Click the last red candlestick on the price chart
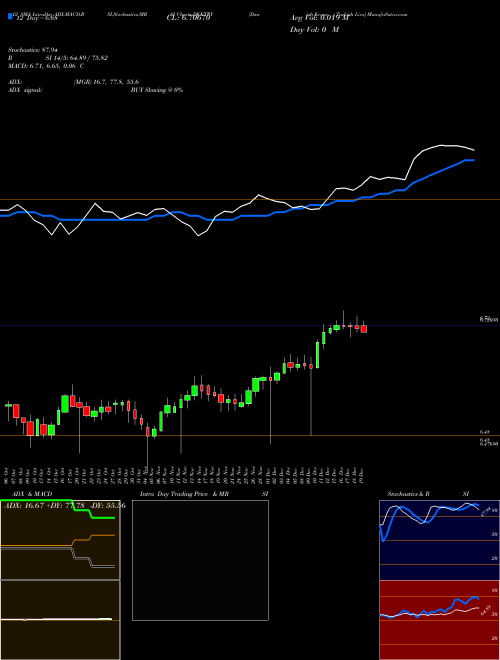Image resolution: width=500 pixels, height=660 pixels. 364,328
